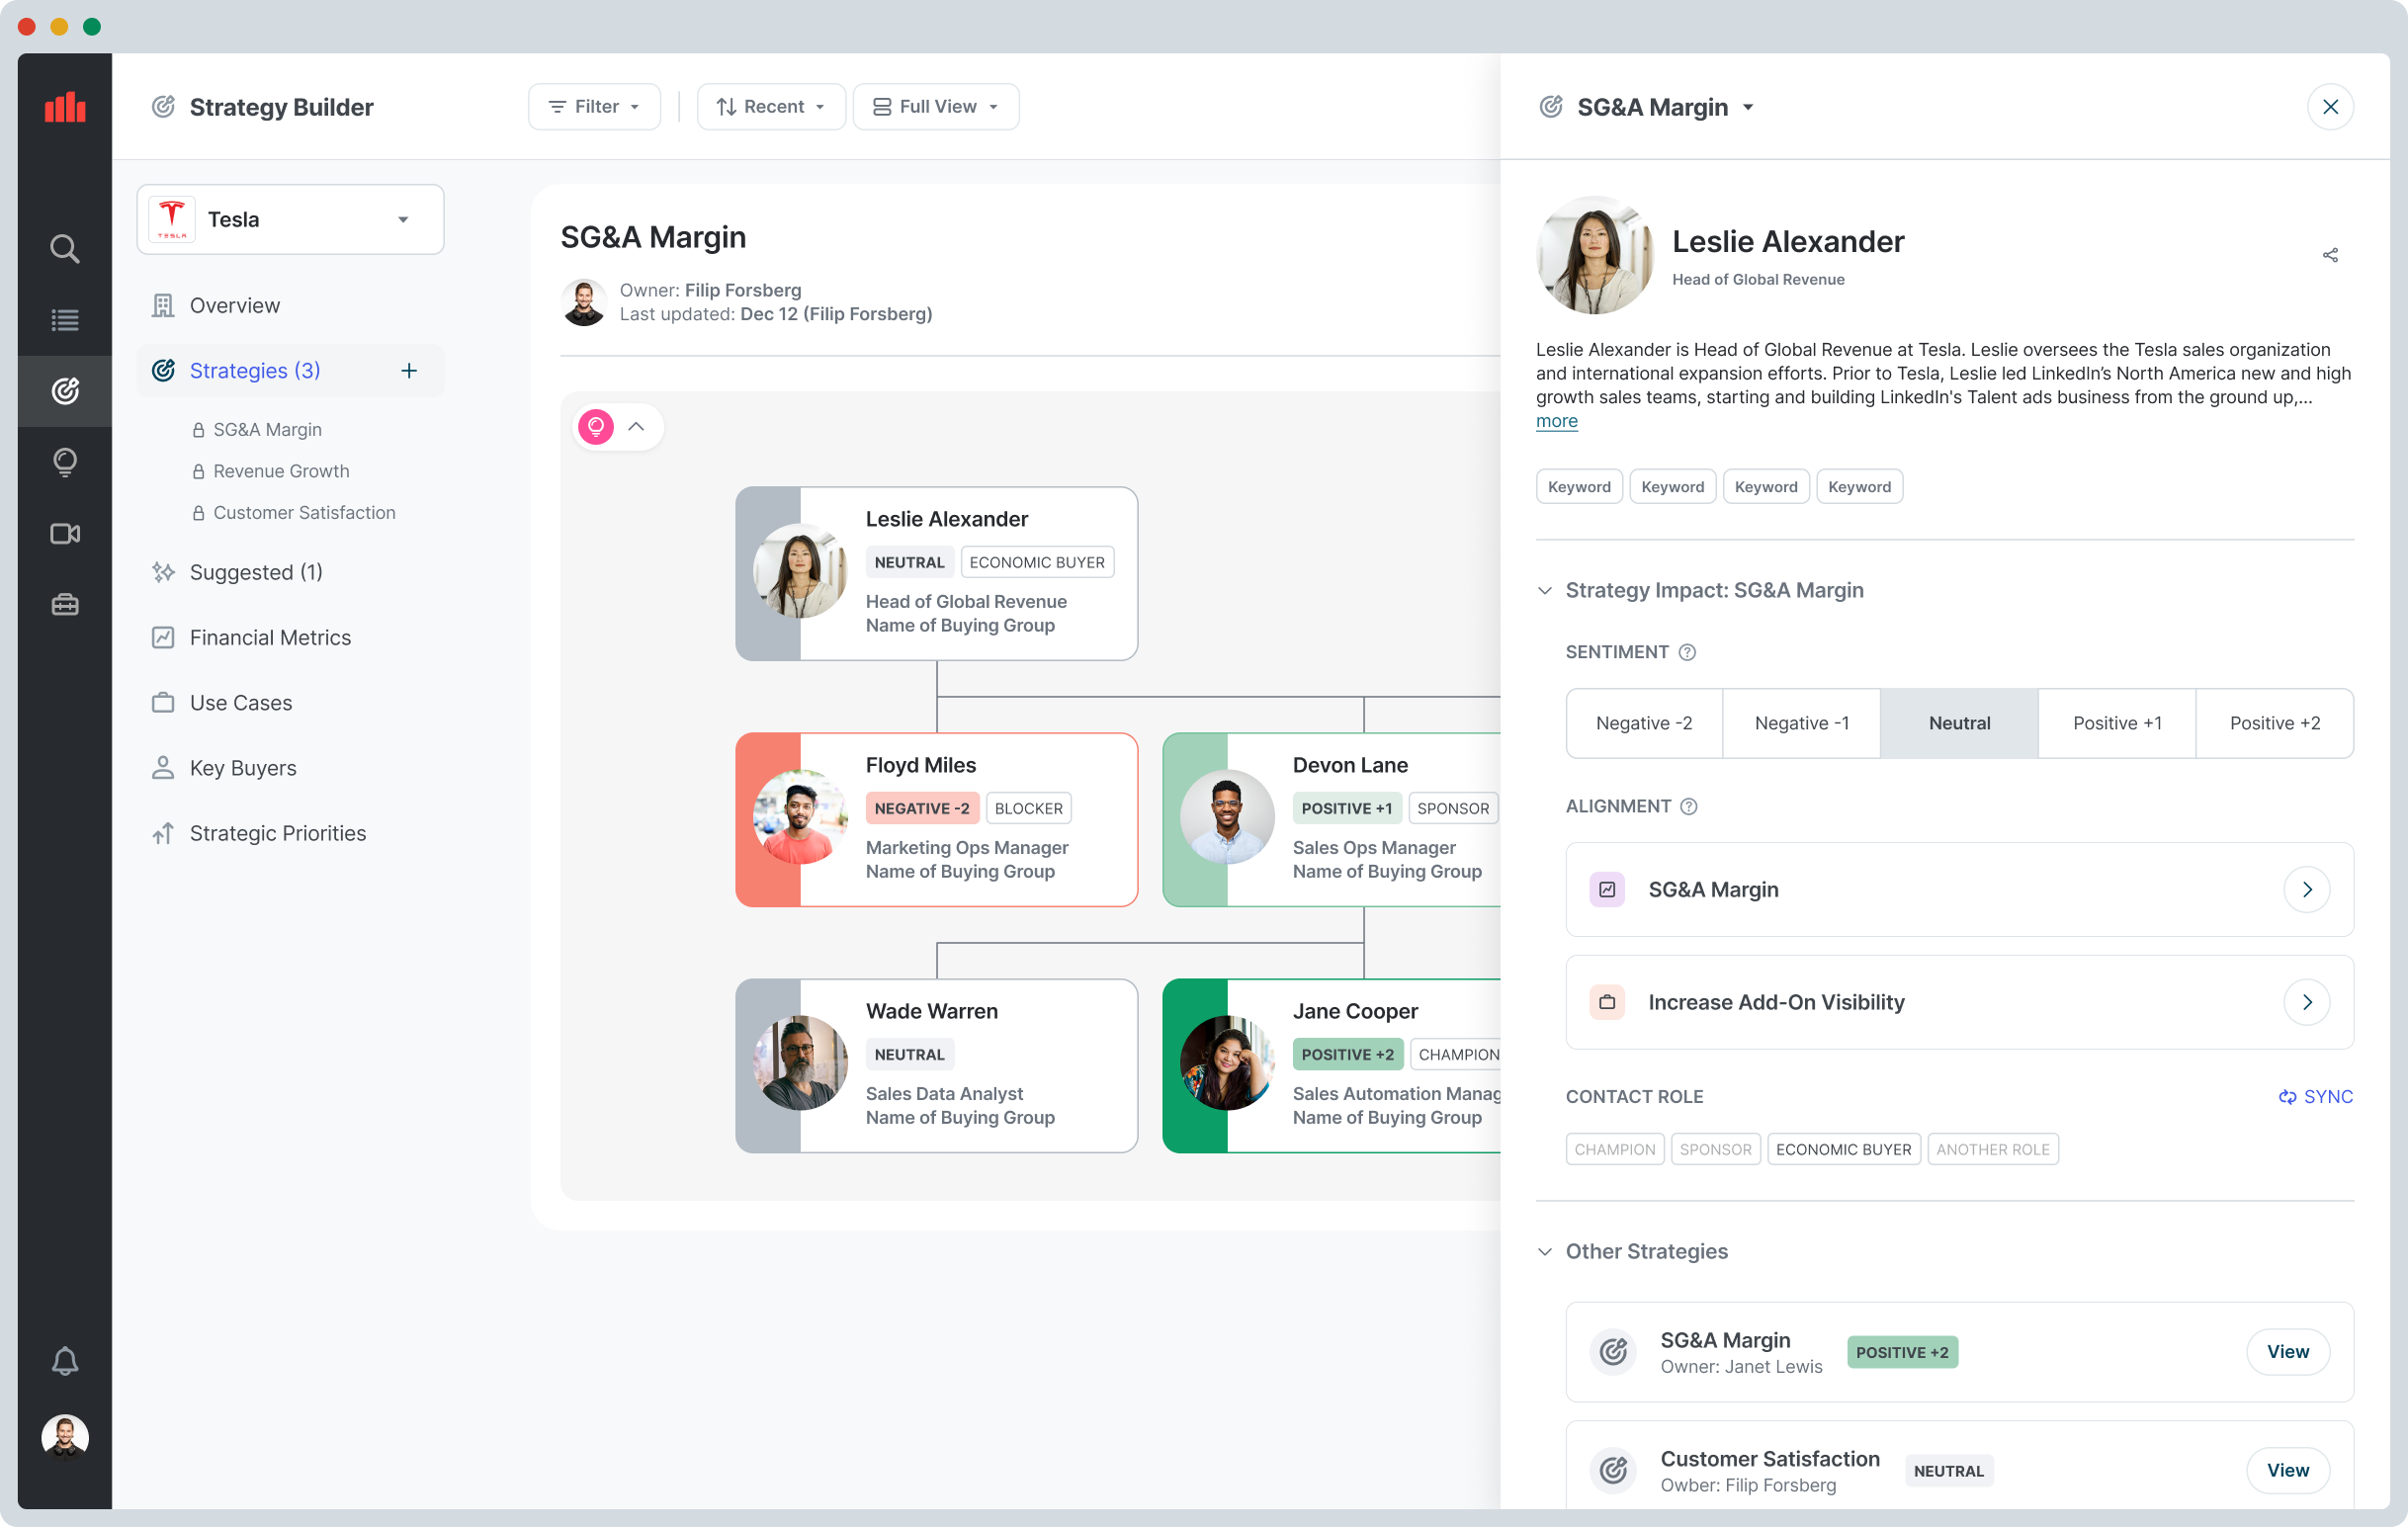Click the Sentiment help question icon
This screenshot has width=2408, height=1527.
coord(1686,652)
